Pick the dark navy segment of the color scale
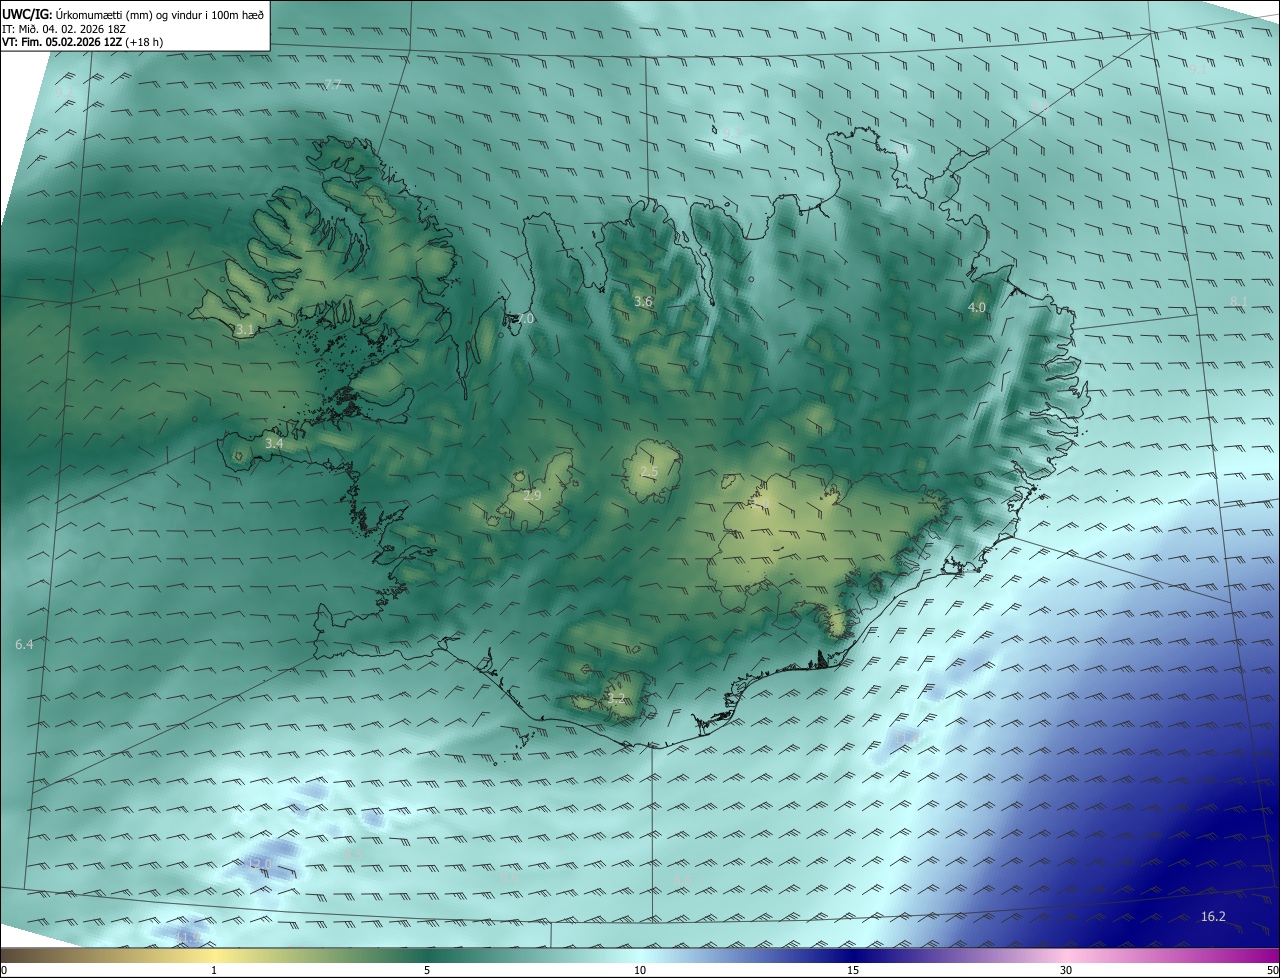Image resolution: width=1280 pixels, height=978 pixels. (853, 956)
